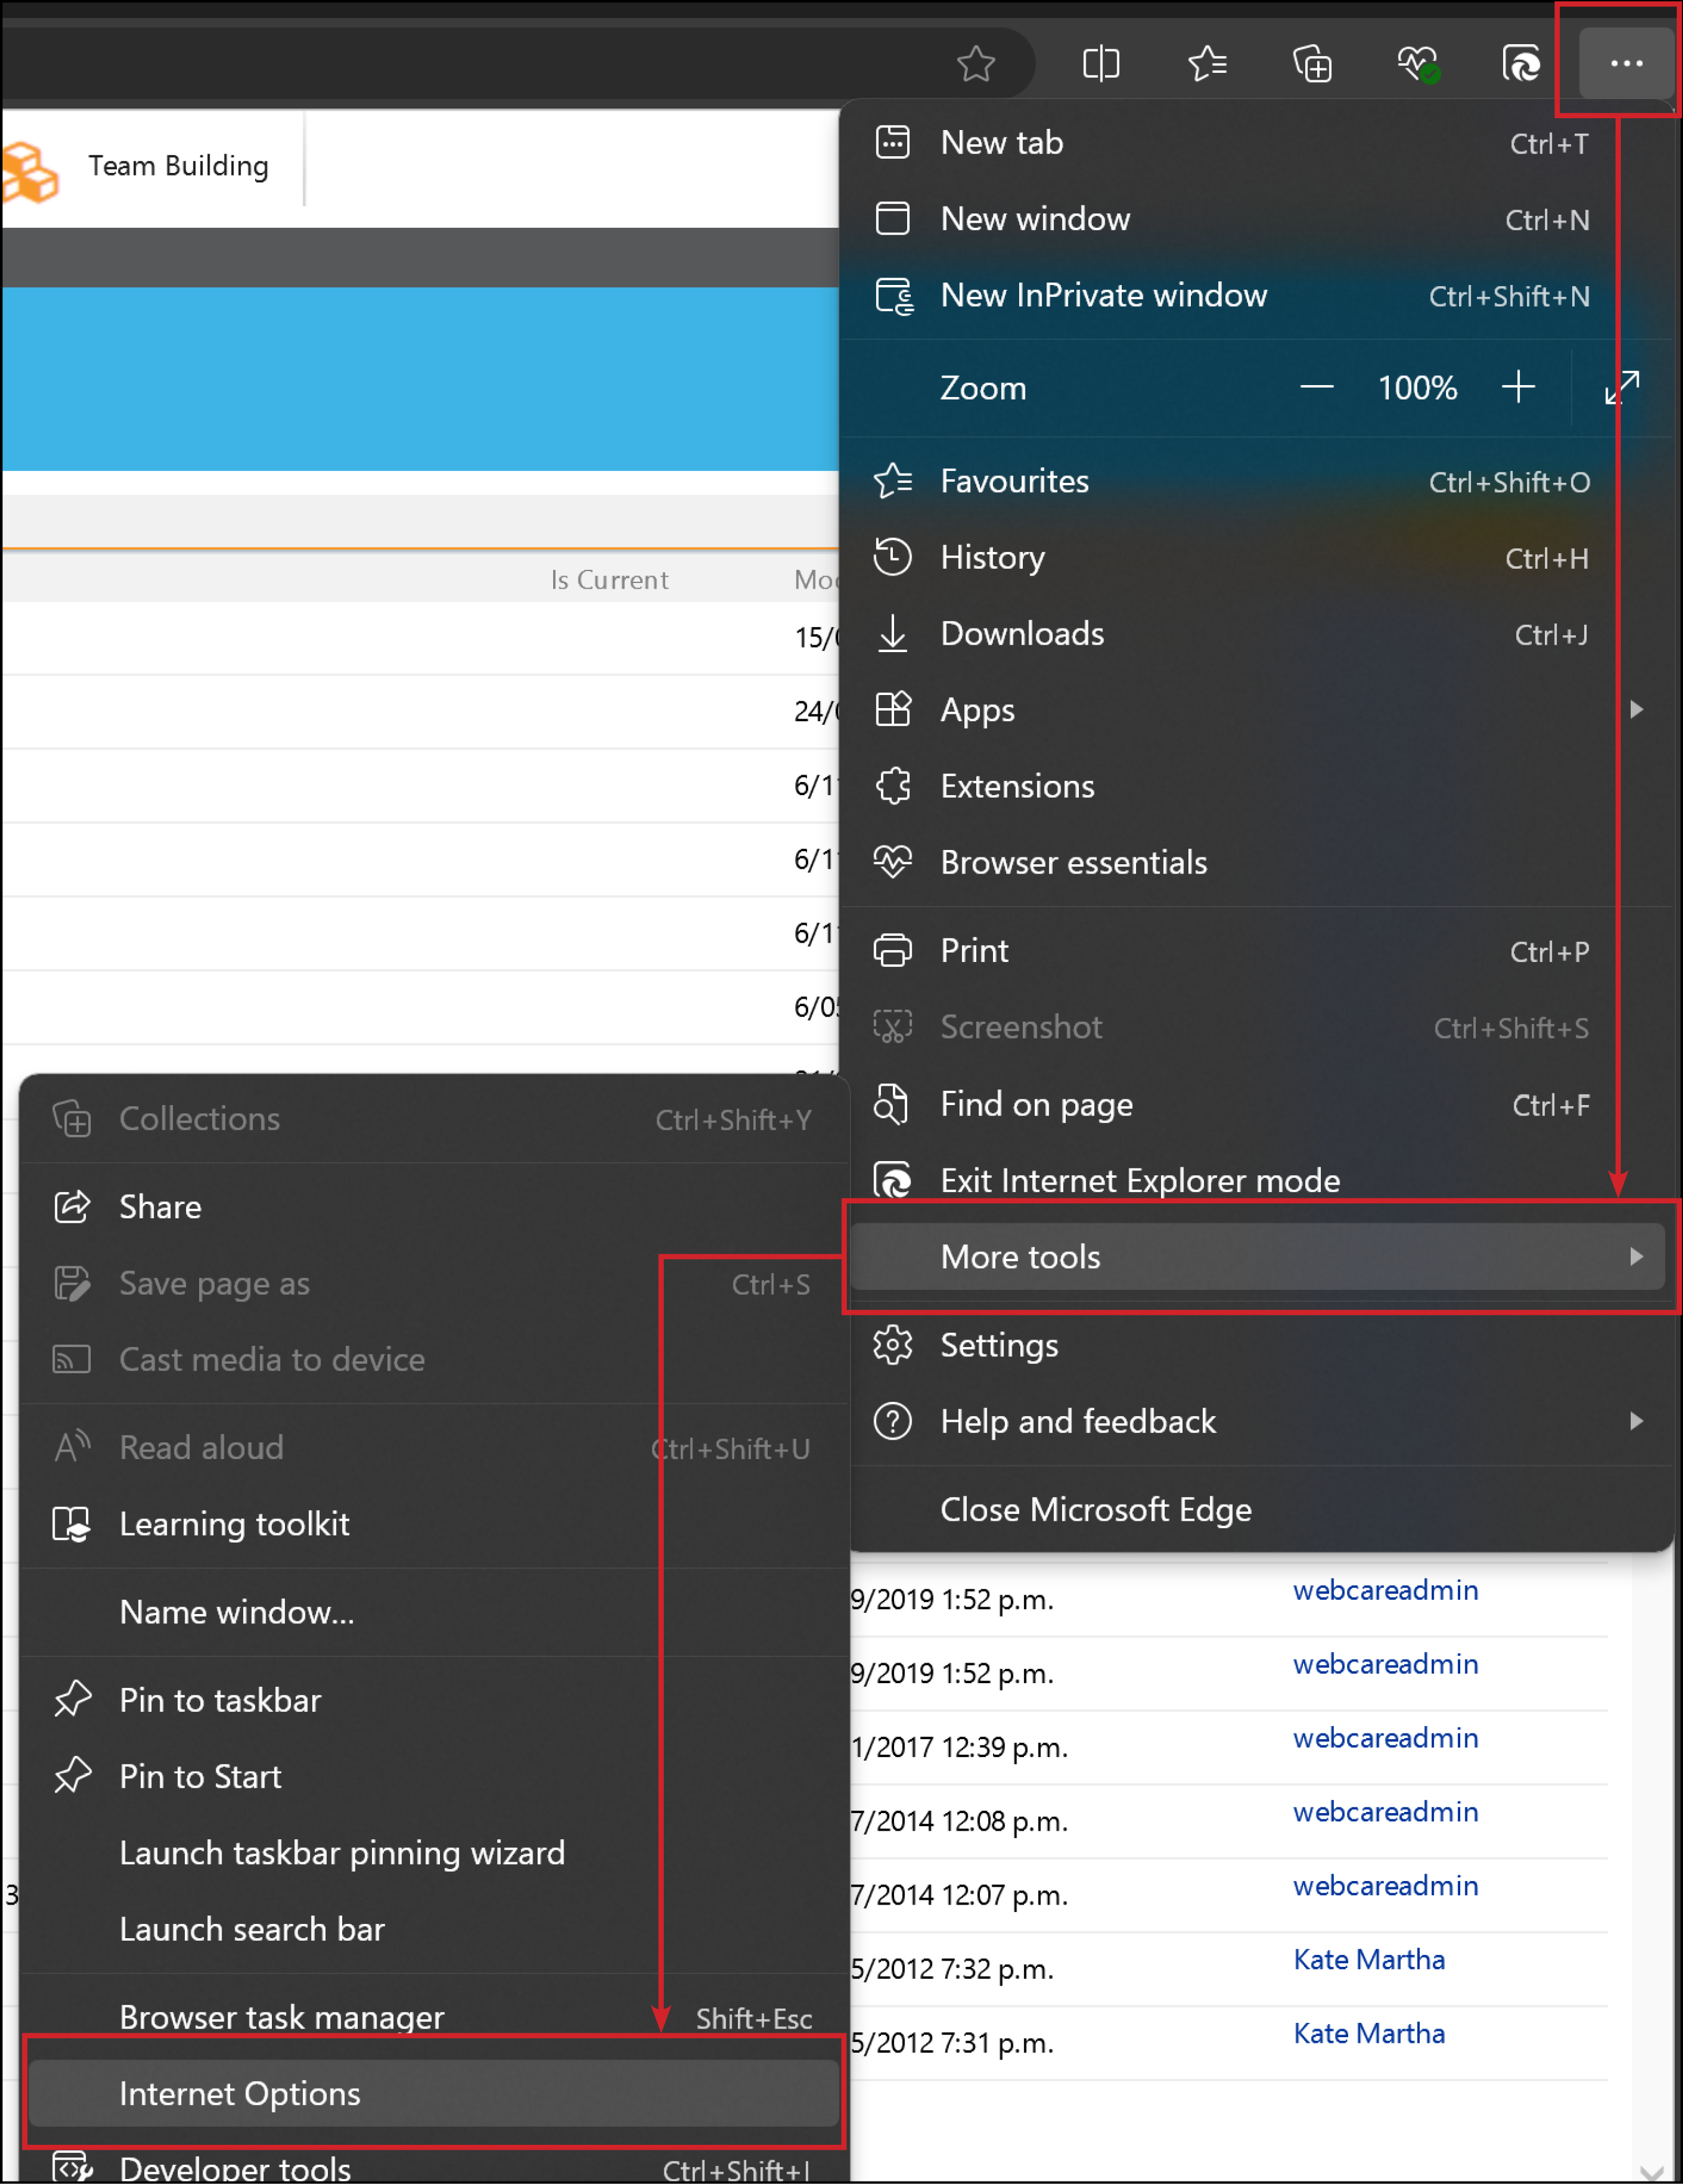The image size is (1683, 2184).
Task: Toggle Split screen toolbar icon
Action: (1101, 65)
